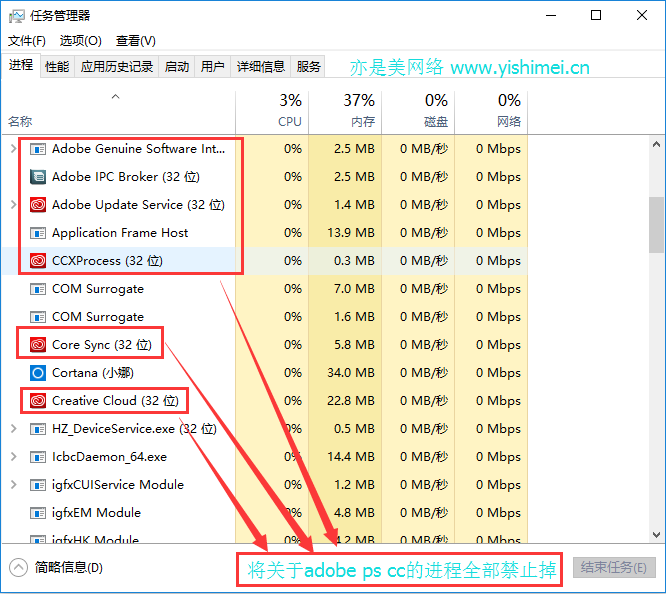This screenshot has width=666, height=594.
Task: Click the 简略信息(D) link
Action: [68, 568]
